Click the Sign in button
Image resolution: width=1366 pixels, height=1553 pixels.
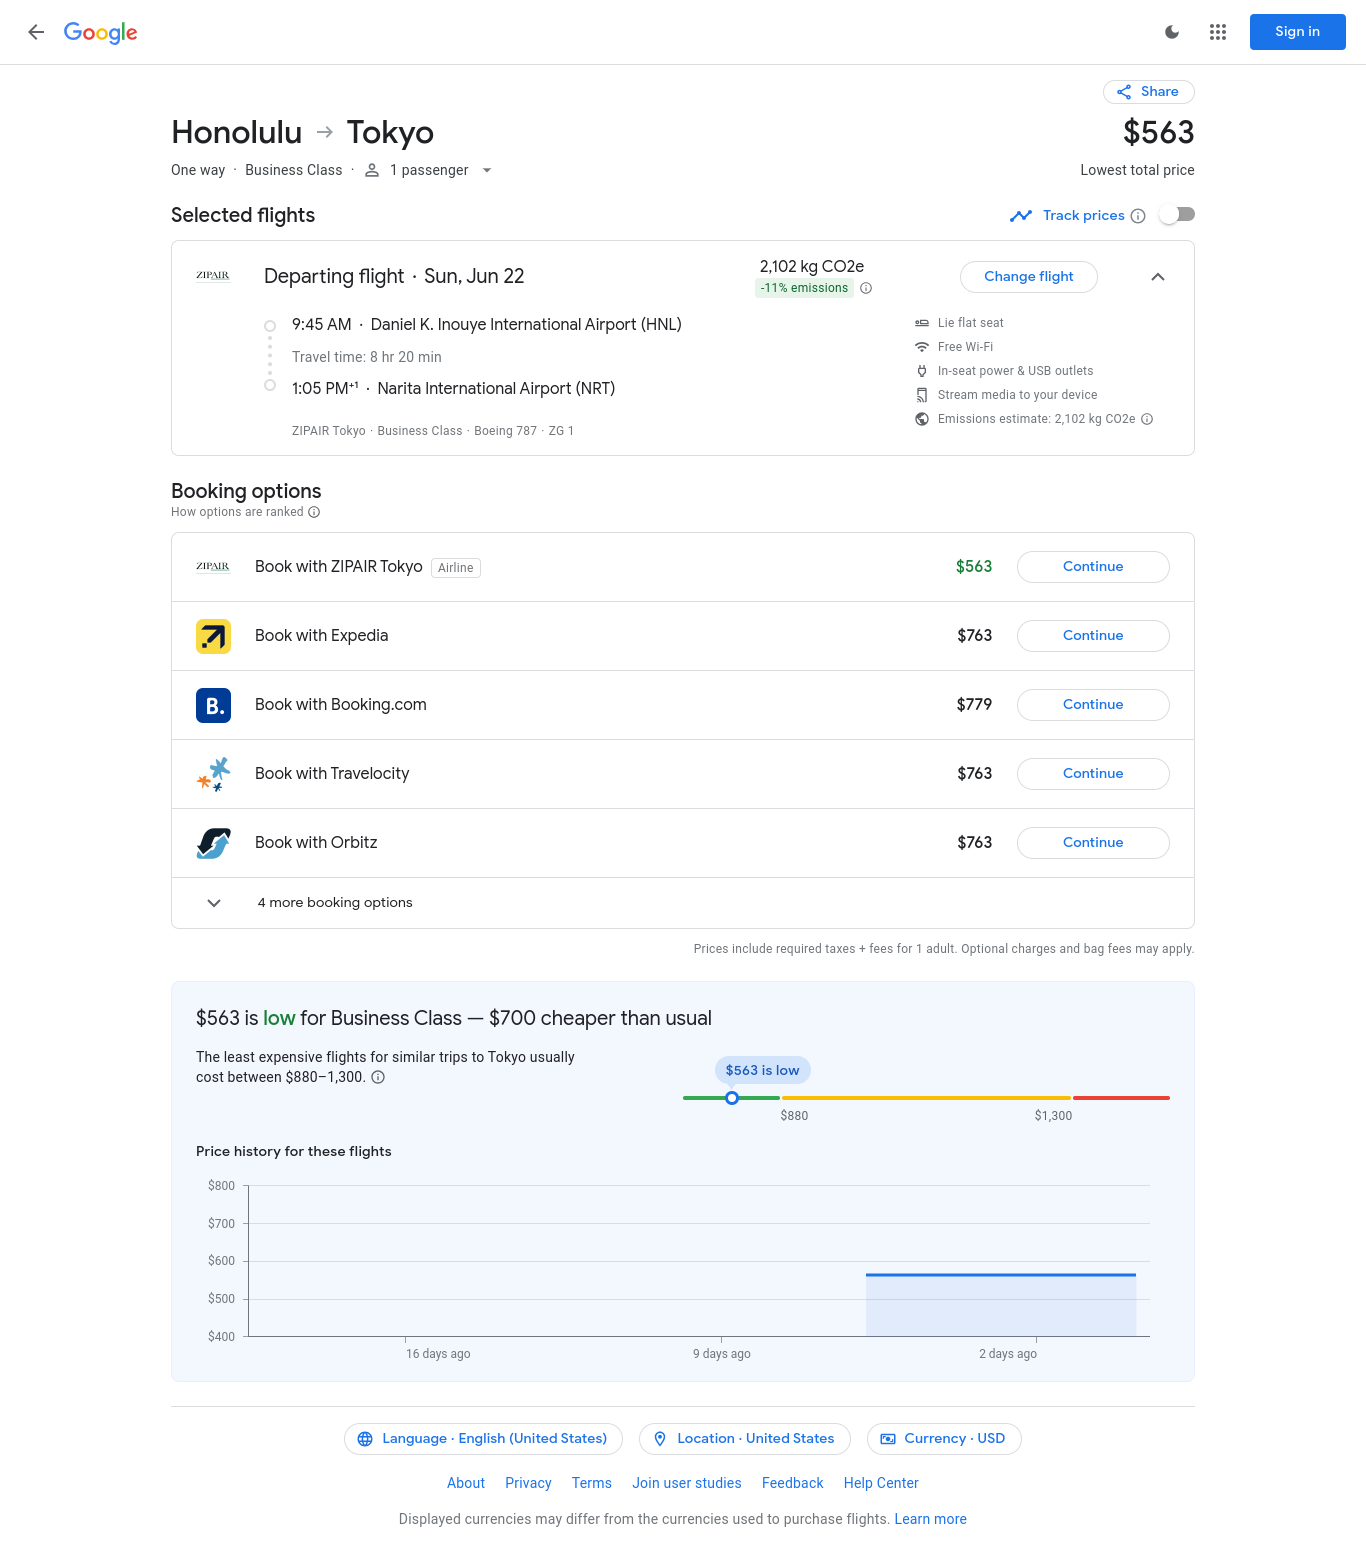(x=1296, y=32)
